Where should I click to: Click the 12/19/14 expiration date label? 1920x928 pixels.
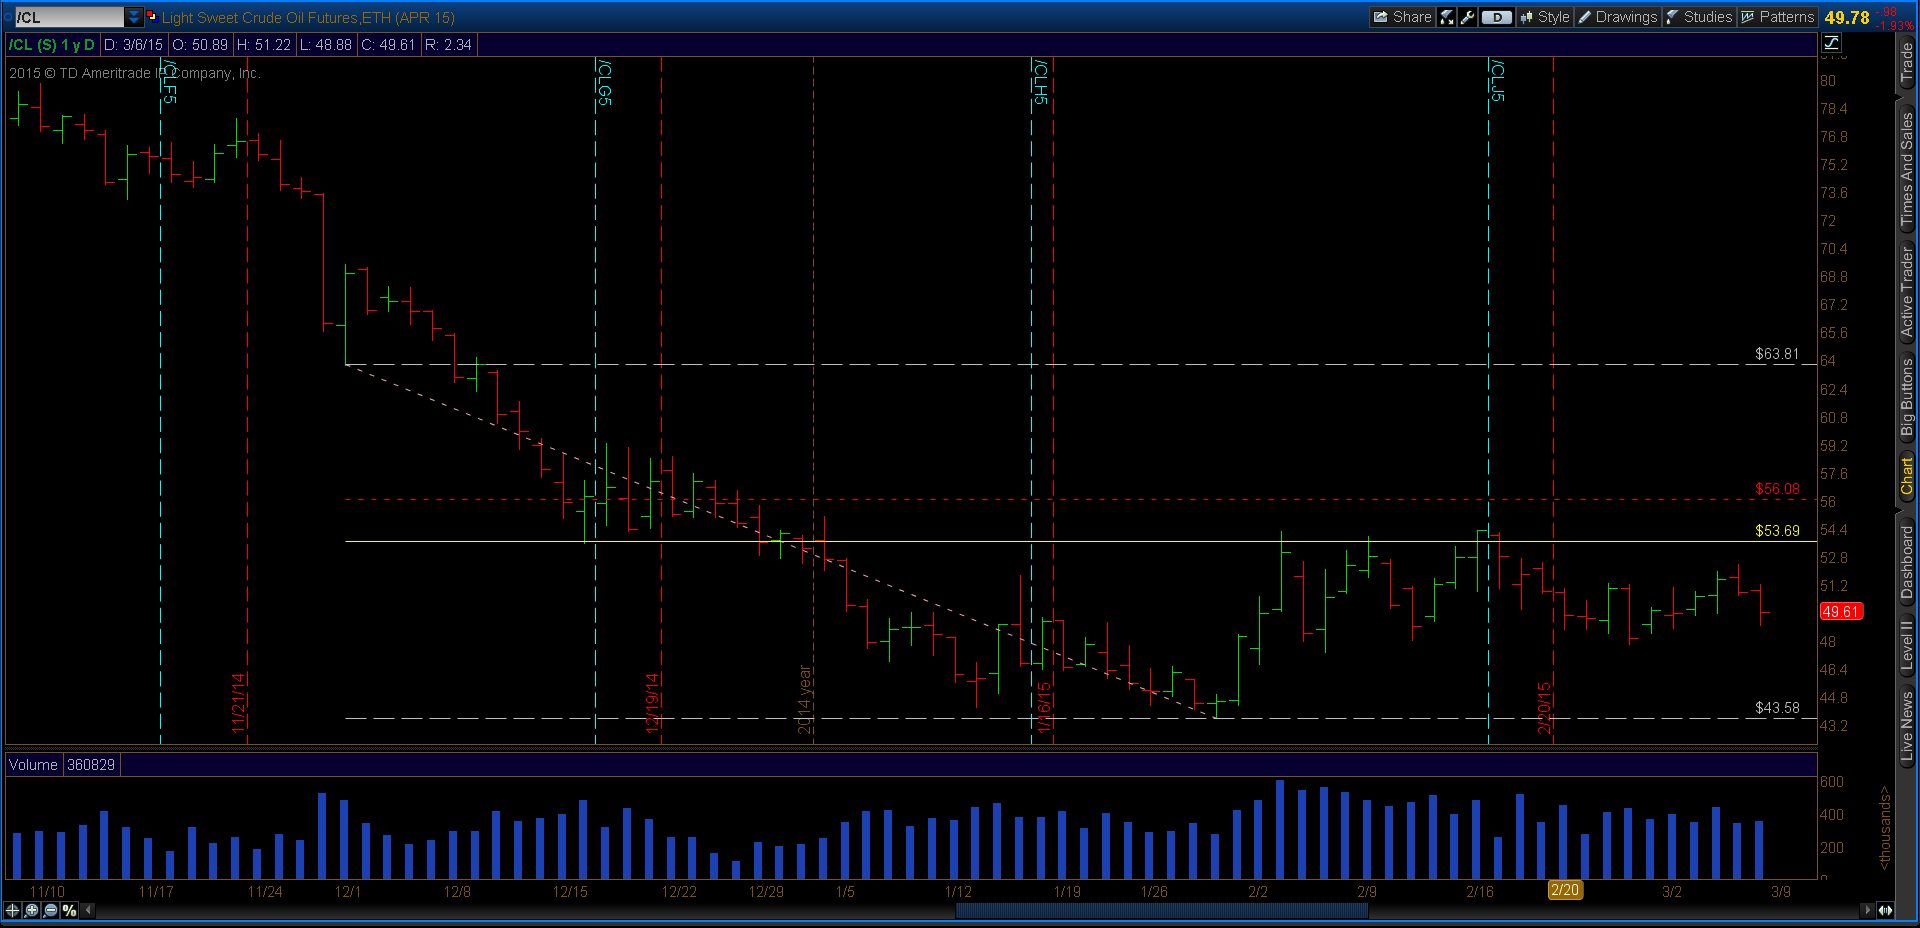[652, 702]
